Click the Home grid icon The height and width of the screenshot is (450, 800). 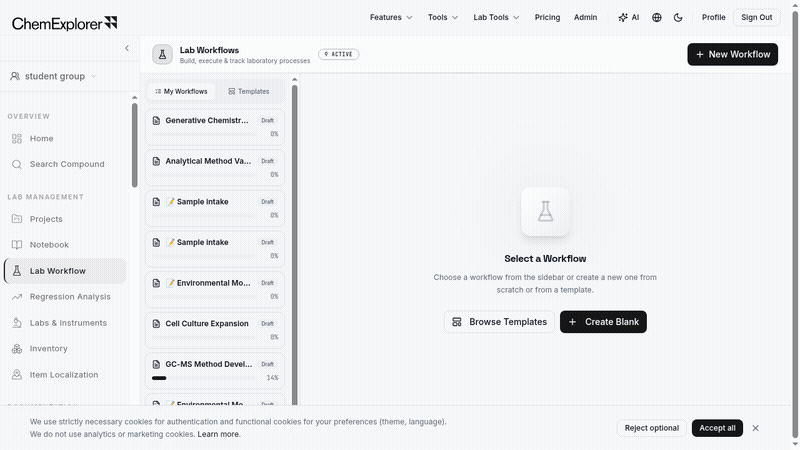point(17,138)
